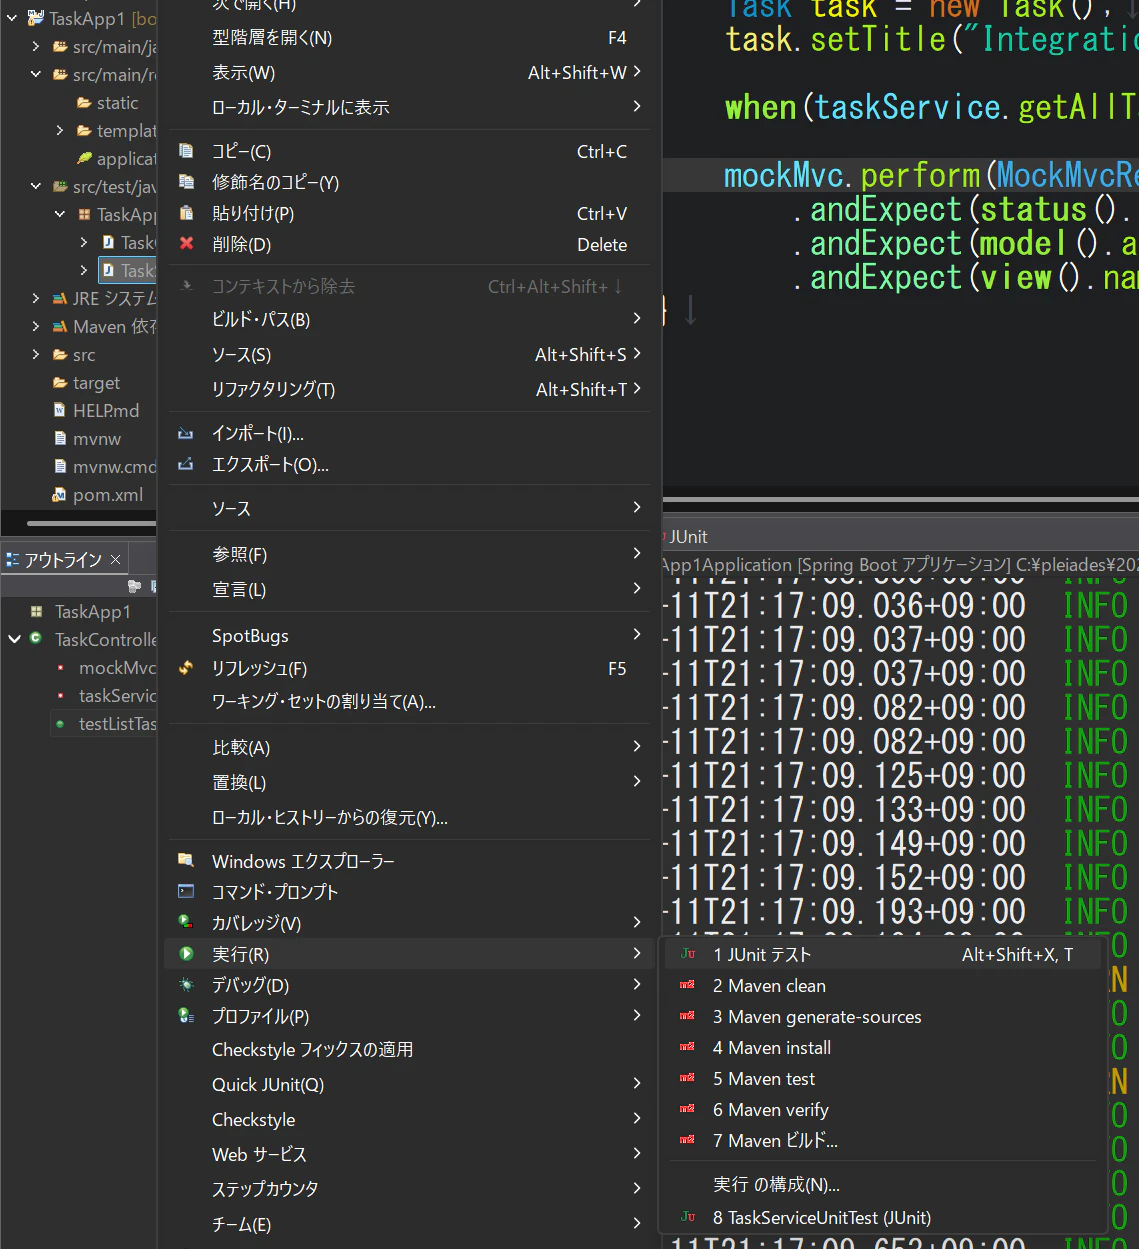This screenshot has height=1249, width=1139.
Task: Run 3 Maven generate-sources
Action: [x=883, y=1017]
